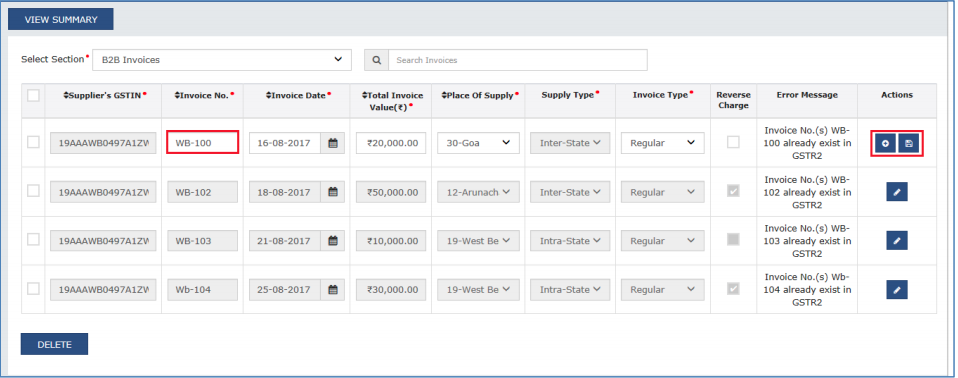958x378 pixels.
Task: Click the ₹10,000.00 invoice value field
Action: pos(391,241)
